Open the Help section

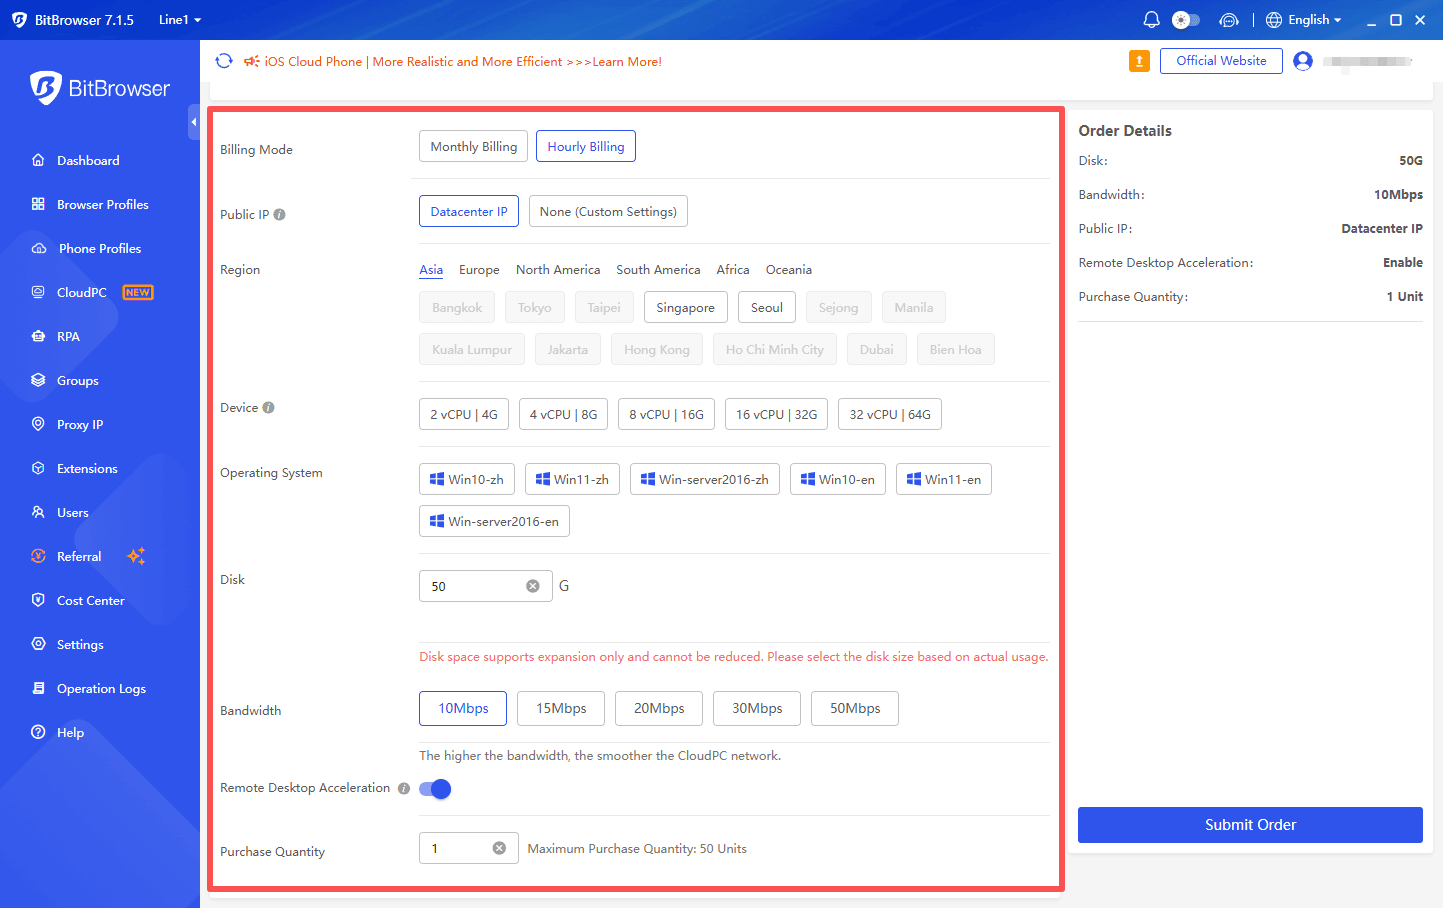70,732
